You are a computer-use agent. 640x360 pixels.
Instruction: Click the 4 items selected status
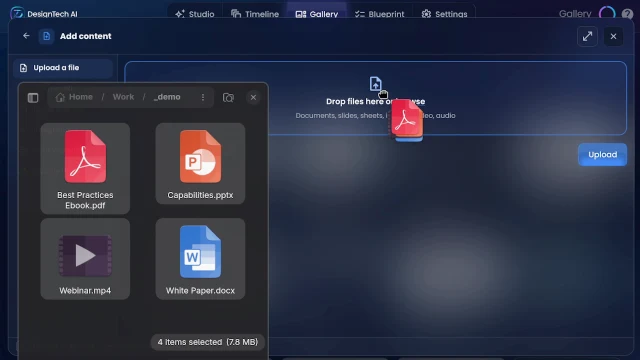point(207,342)
